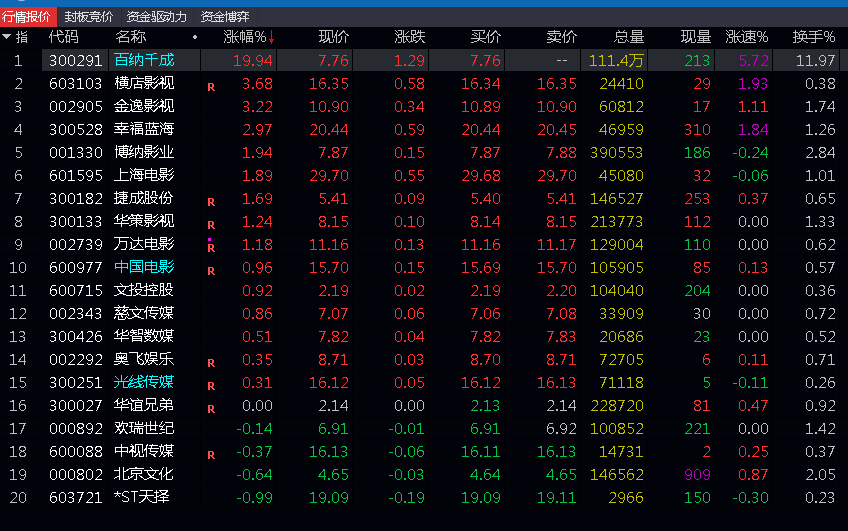Select stock 上海电影
The width and height of the screenshot is (848, 531).
(x=144, y=175)
